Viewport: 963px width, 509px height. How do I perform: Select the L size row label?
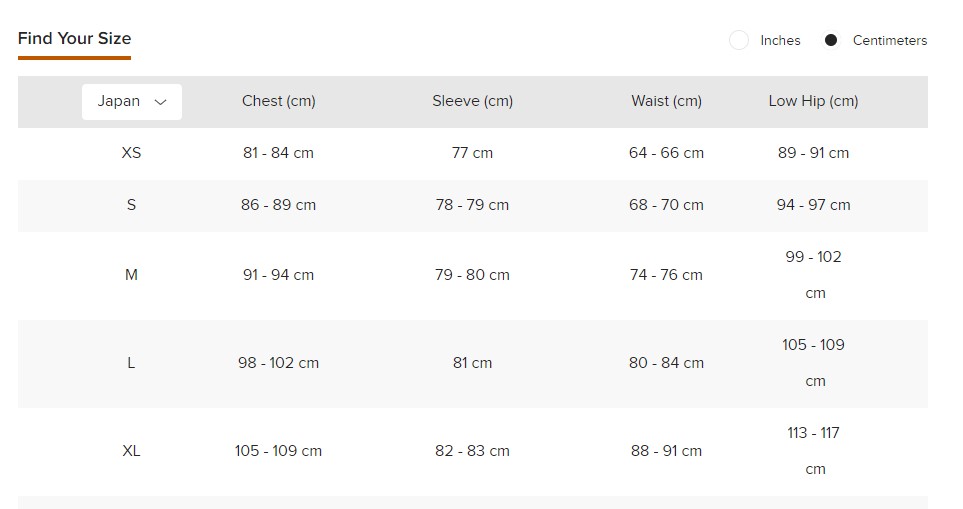[131, 363]
